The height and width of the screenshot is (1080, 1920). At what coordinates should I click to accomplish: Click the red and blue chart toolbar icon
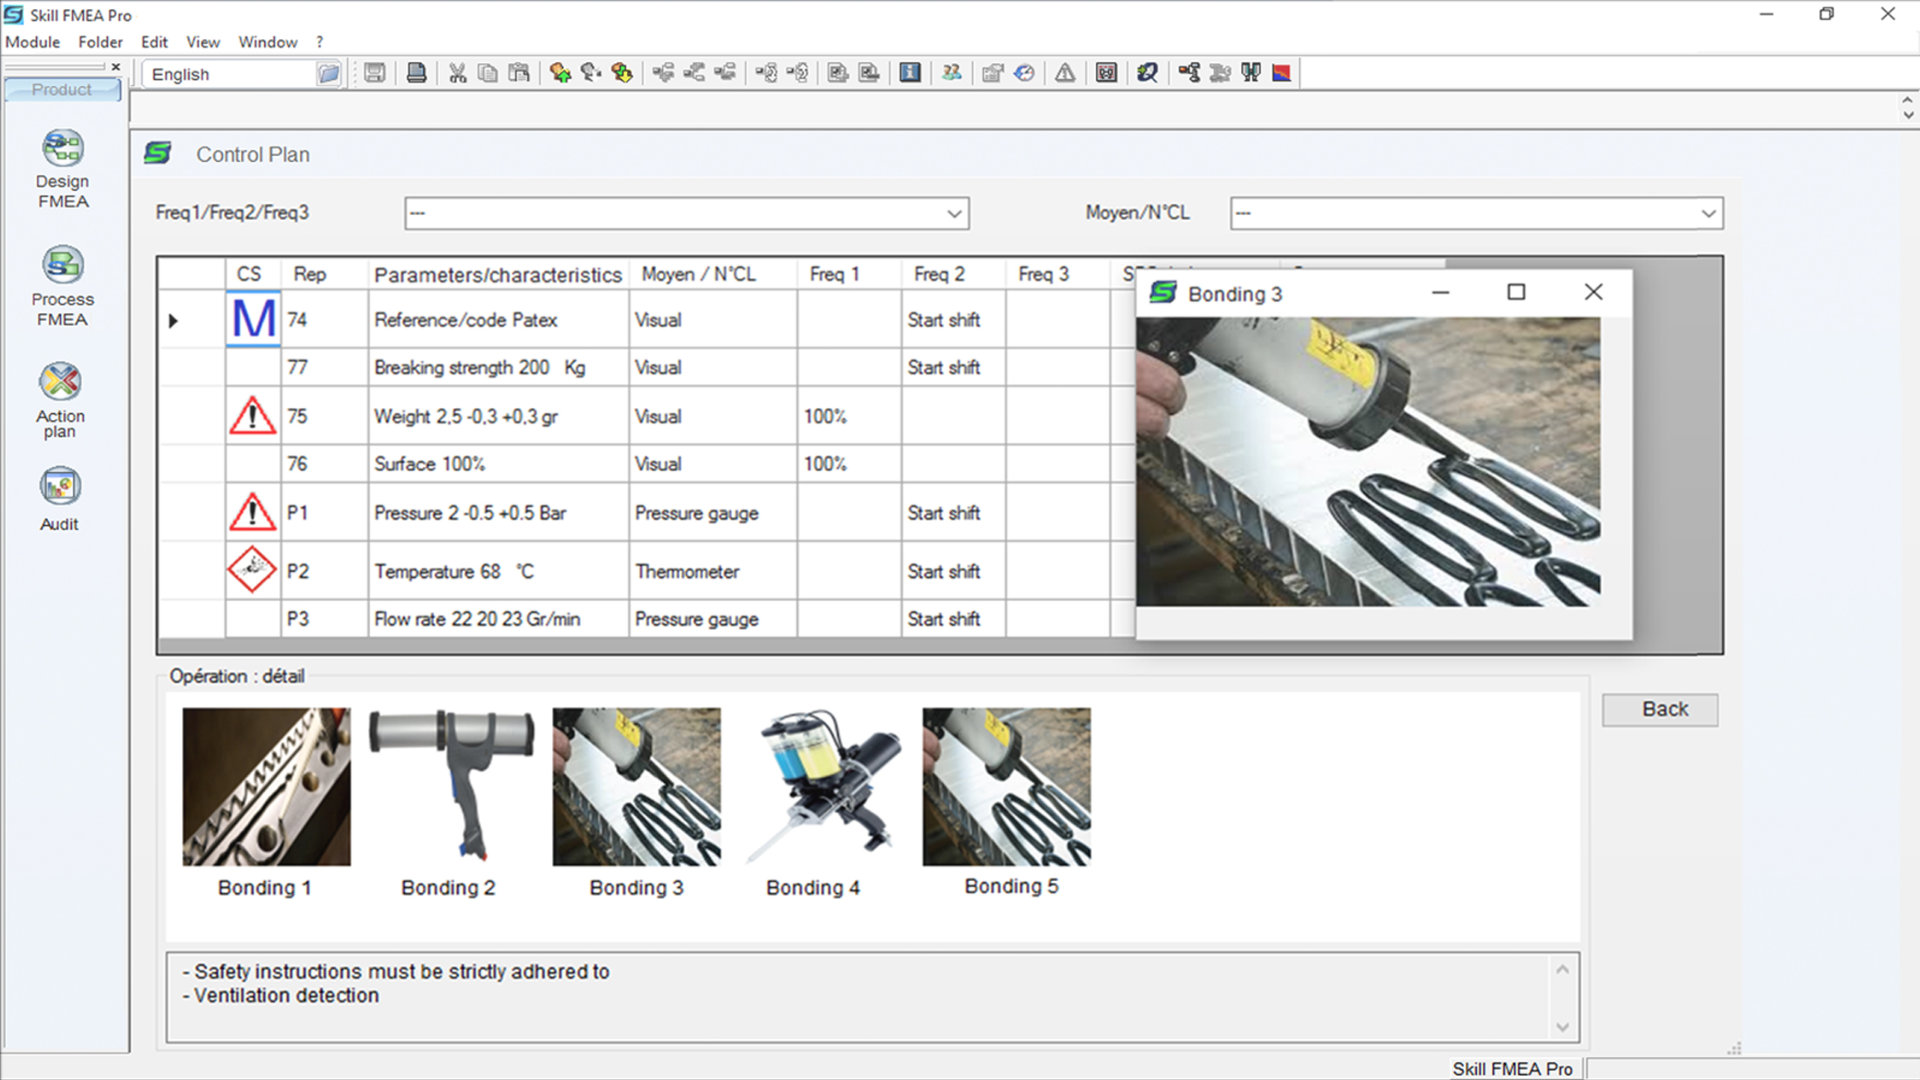1281,73
